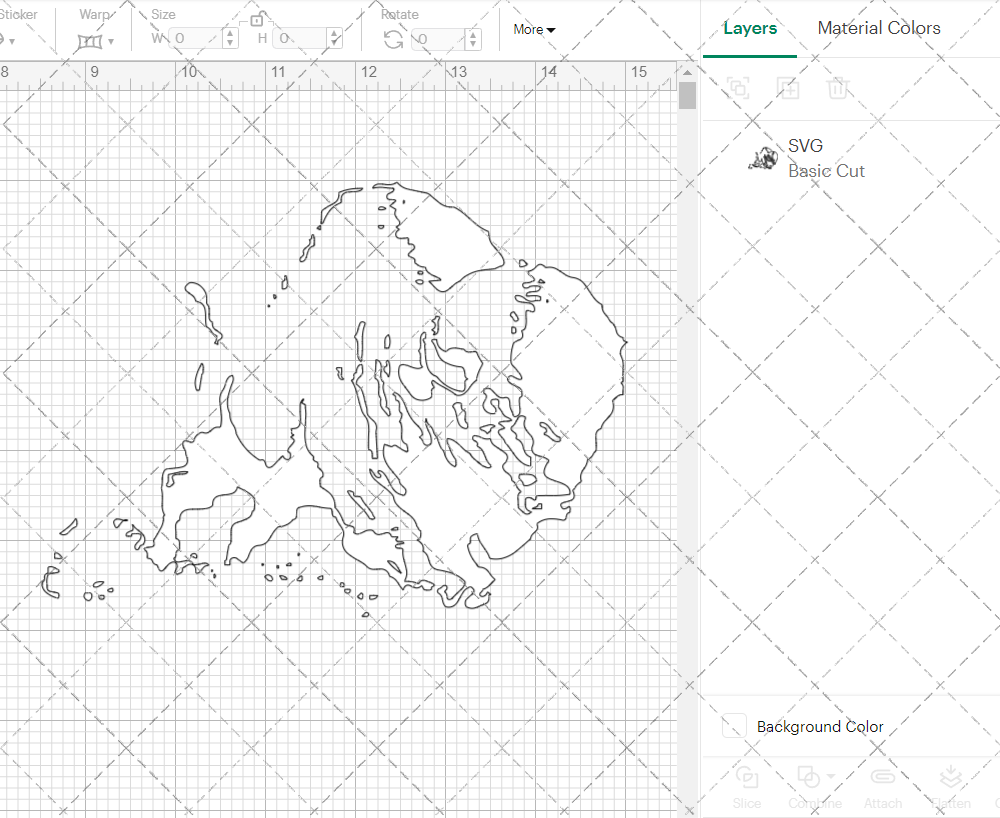1000x818 pixels.
Task: Select the SVG layer name
Action: pyautogui.click(x=805, y=146)
